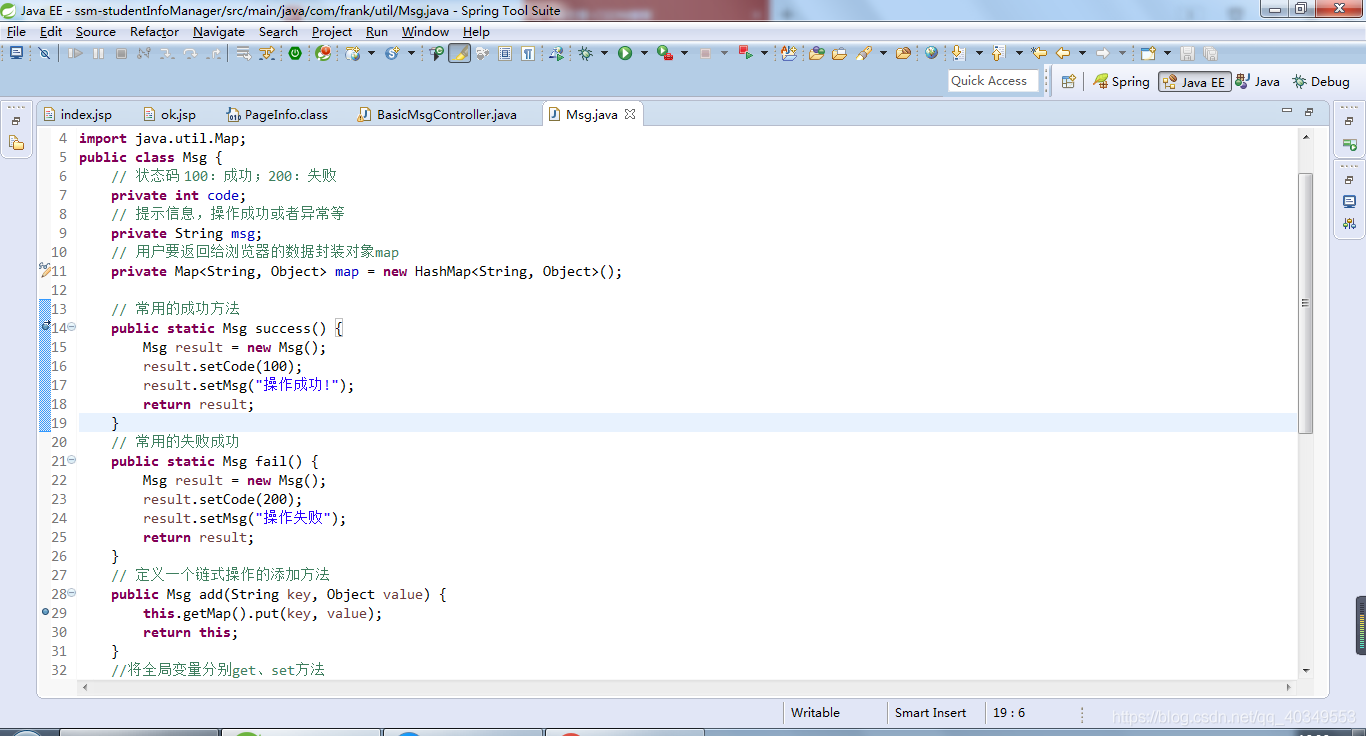Switch to the Debug perspective
Viewport: 1366px width, 736px height.
point(1320,82)
